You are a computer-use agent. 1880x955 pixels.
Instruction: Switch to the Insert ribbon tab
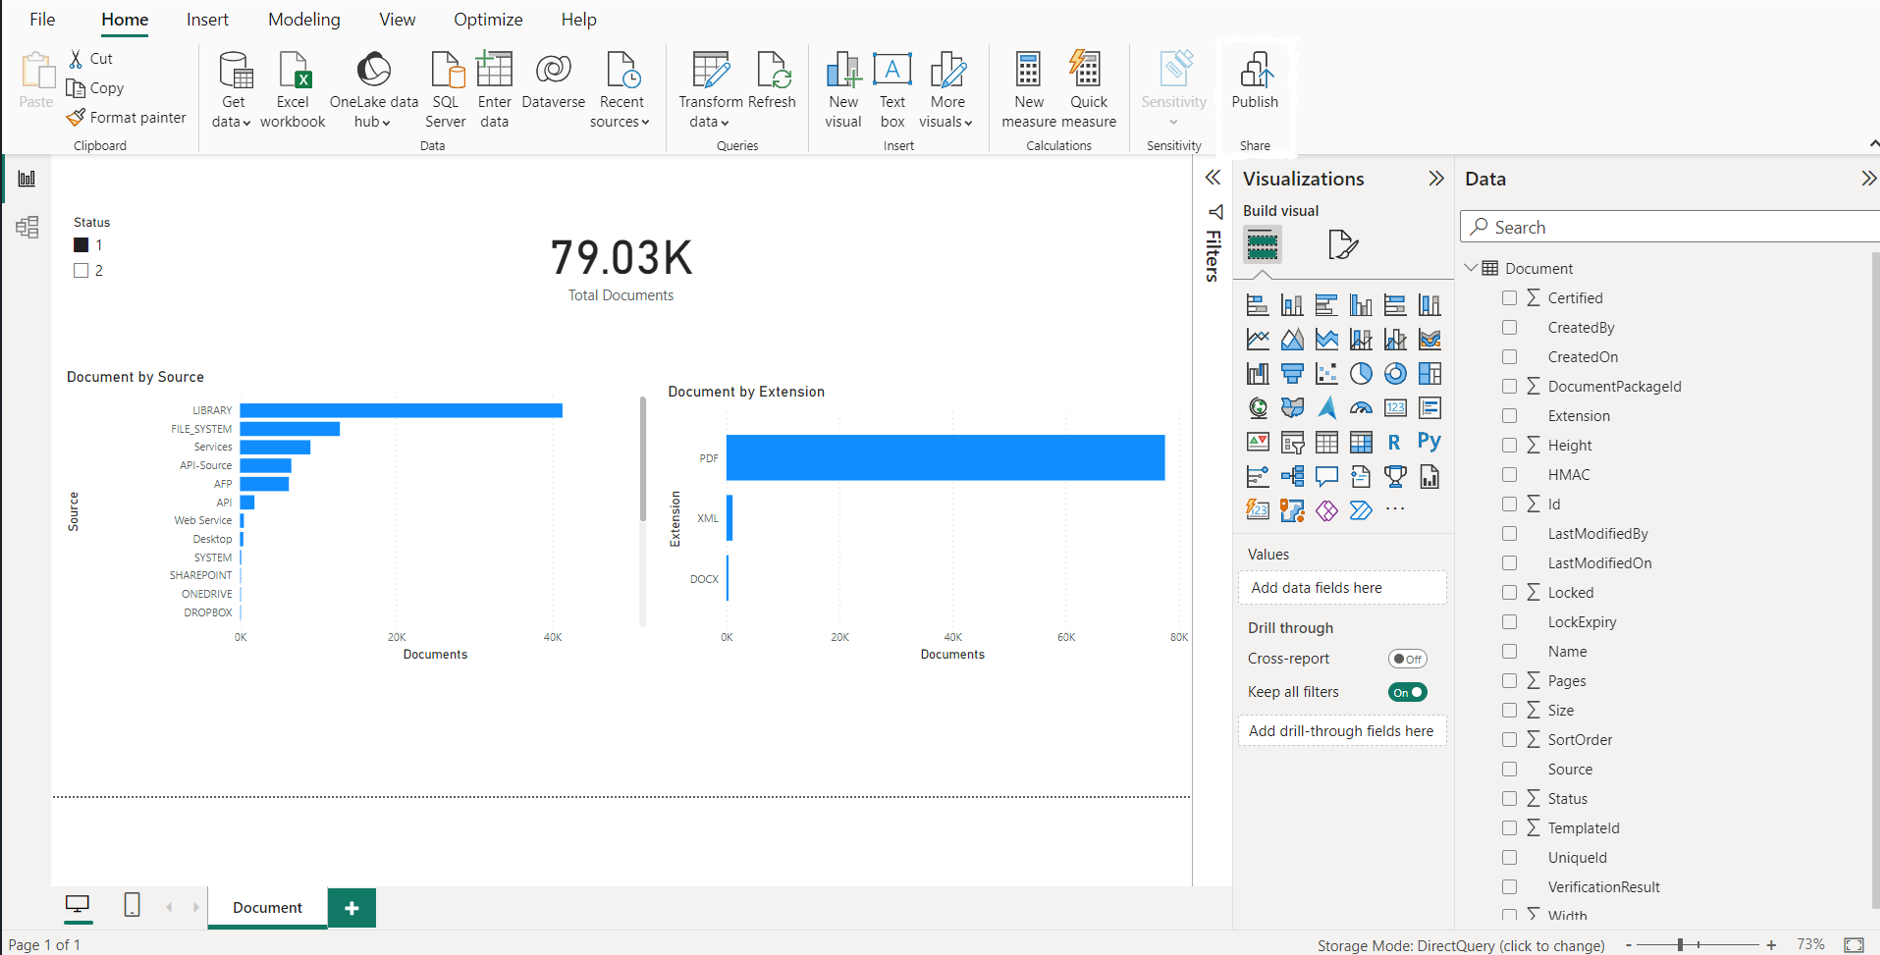pyautogui.click(x=207, y=19)
